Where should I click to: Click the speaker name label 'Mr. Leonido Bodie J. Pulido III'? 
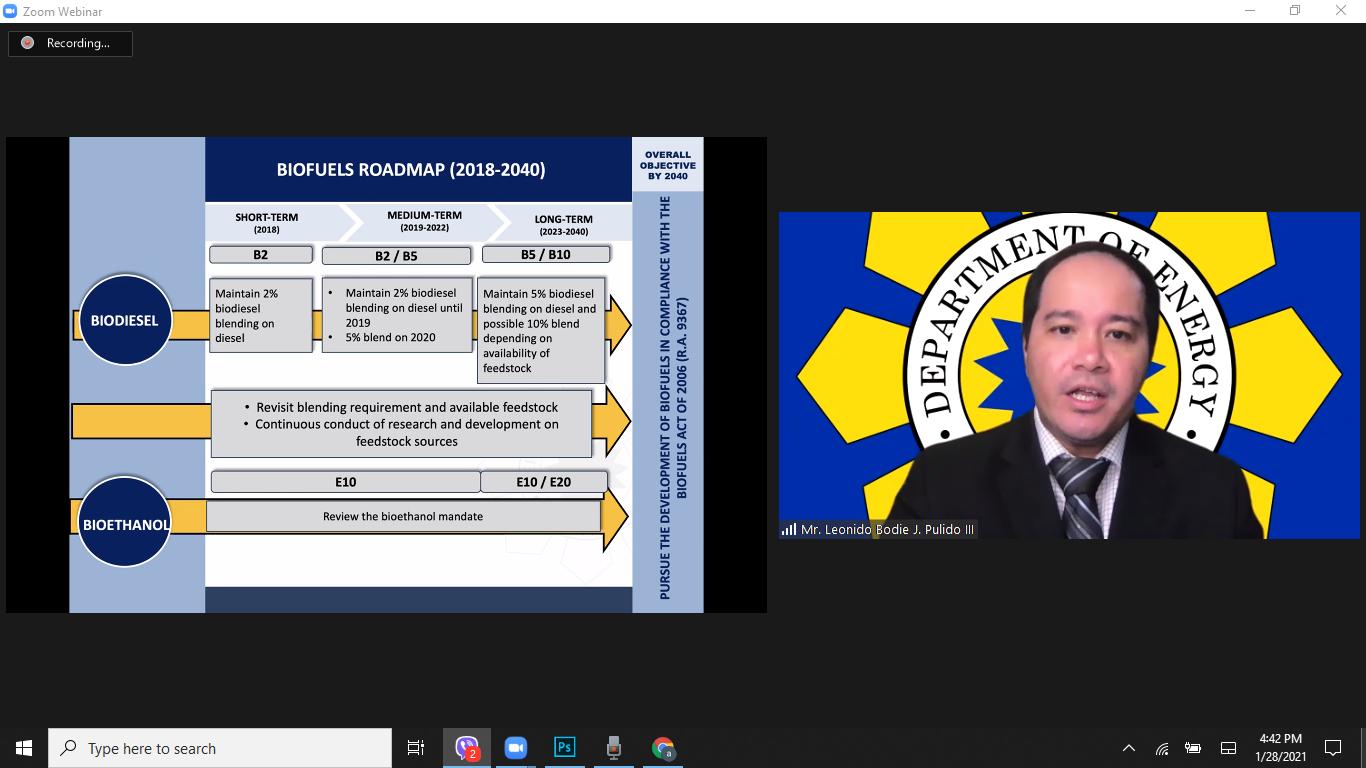point(887,530)
